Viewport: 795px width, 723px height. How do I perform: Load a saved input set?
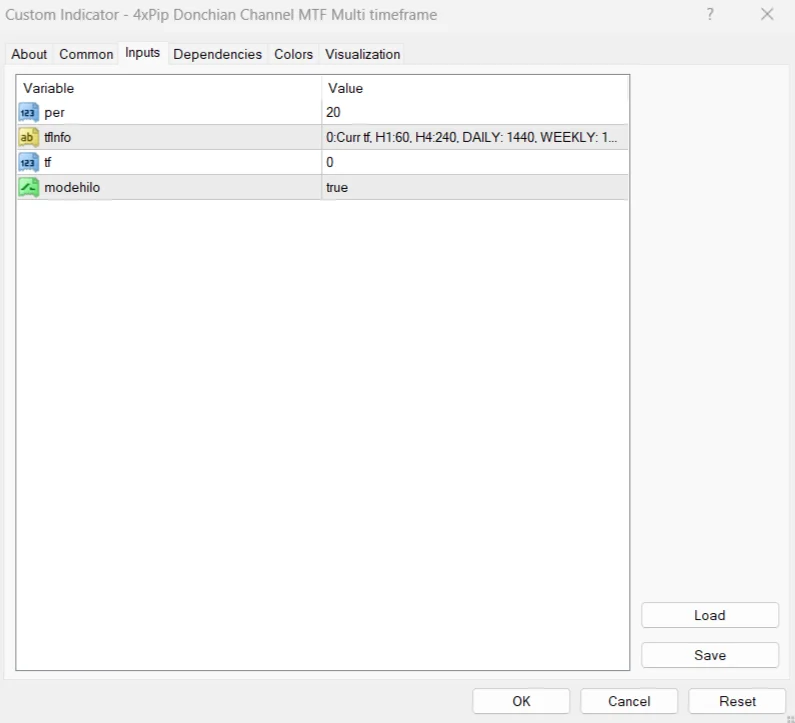click(x=710, y=615)
